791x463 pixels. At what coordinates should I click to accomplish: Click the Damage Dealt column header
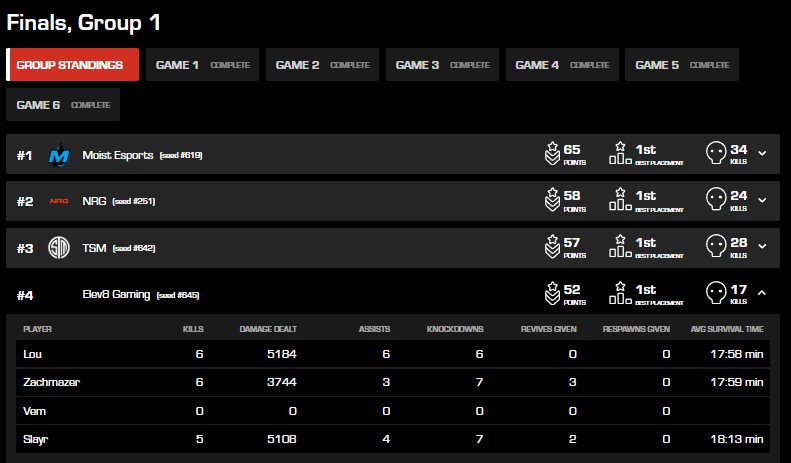pyautogui.click(x=268, y=329)
